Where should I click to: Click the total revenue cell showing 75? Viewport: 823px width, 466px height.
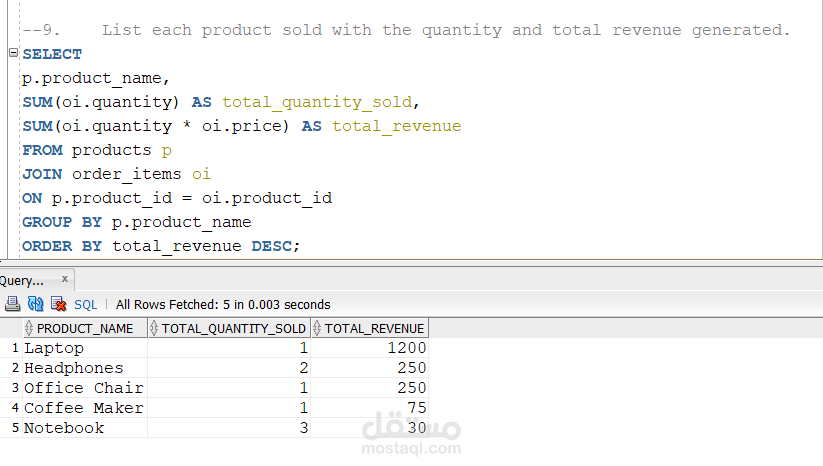(370, 408)
